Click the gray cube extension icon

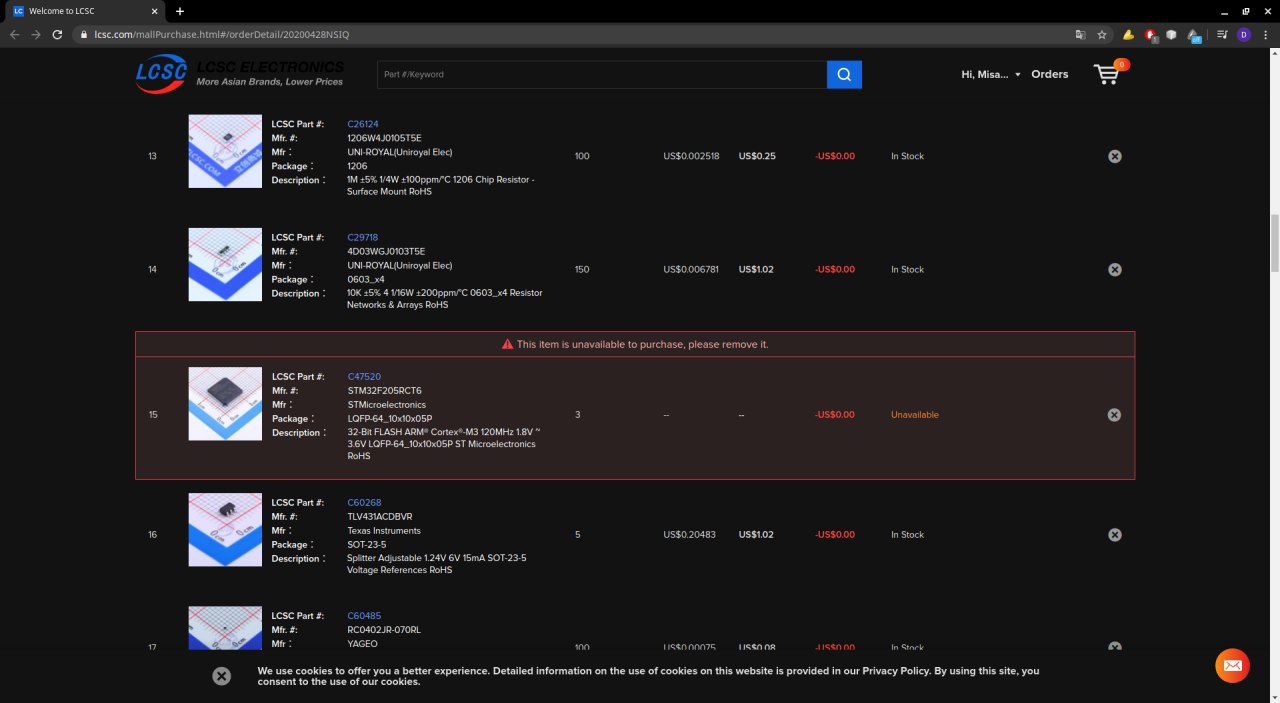(x=1171, y=34)
